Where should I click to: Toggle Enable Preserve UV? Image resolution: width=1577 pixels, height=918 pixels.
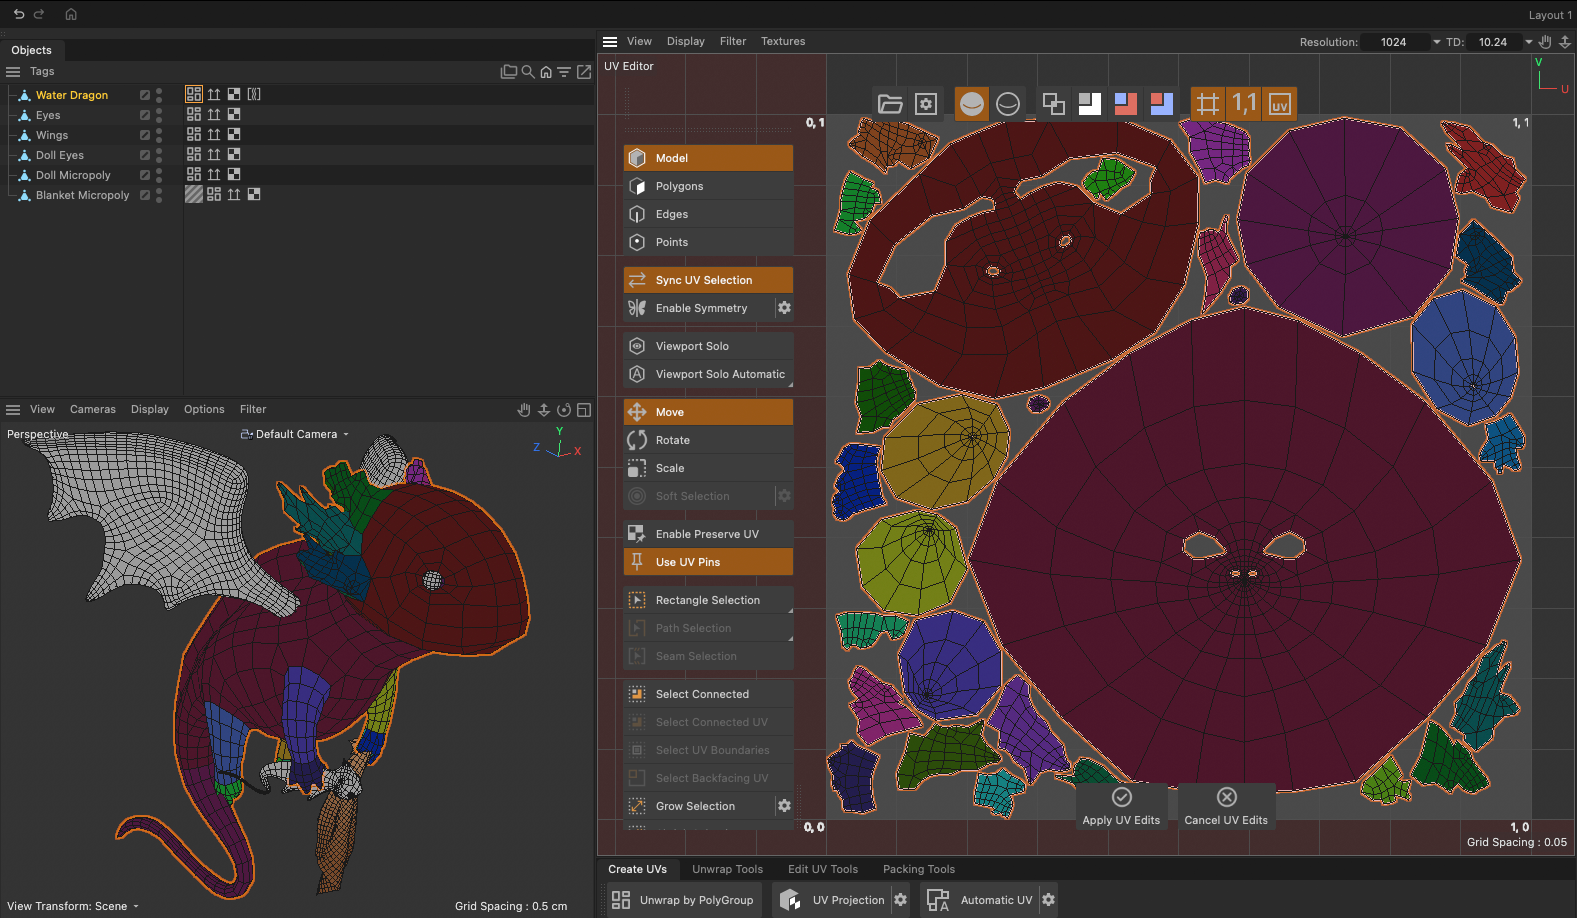coord(708,534)
